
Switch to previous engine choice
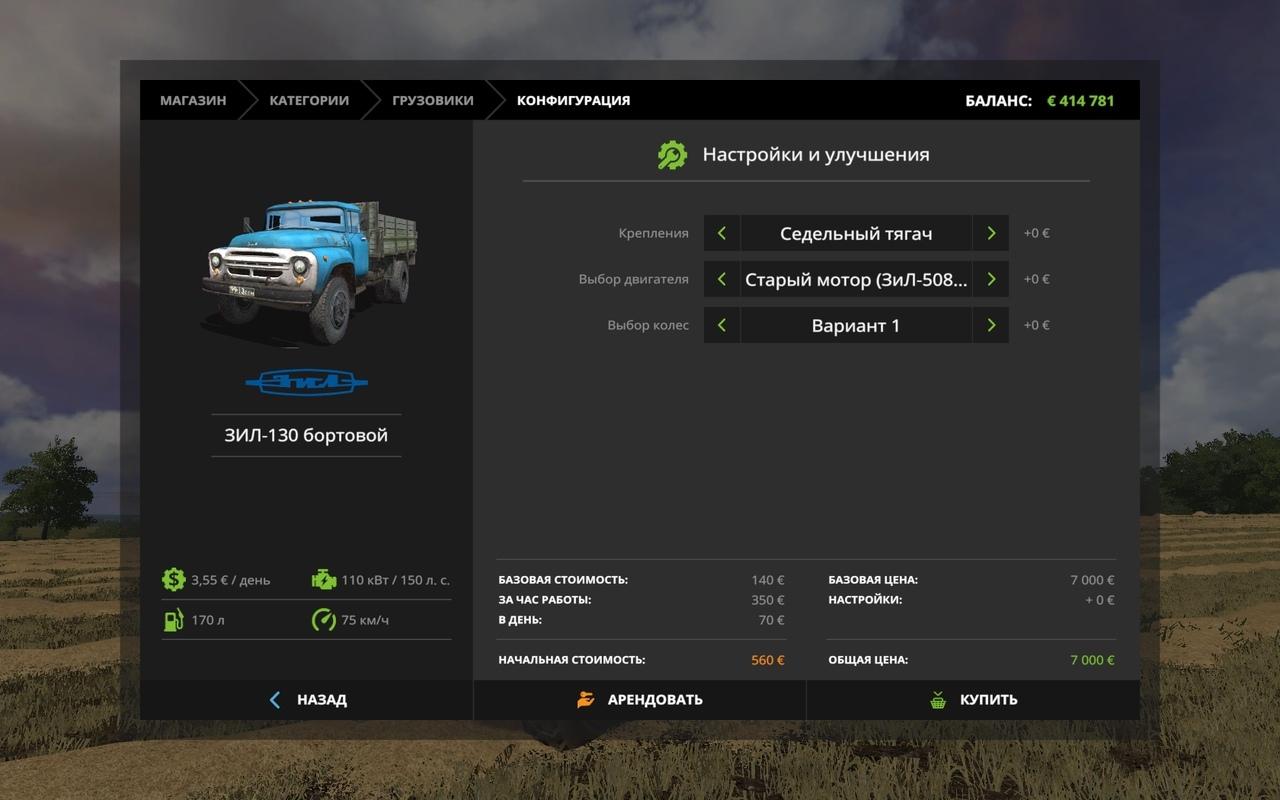click(722, 279)
